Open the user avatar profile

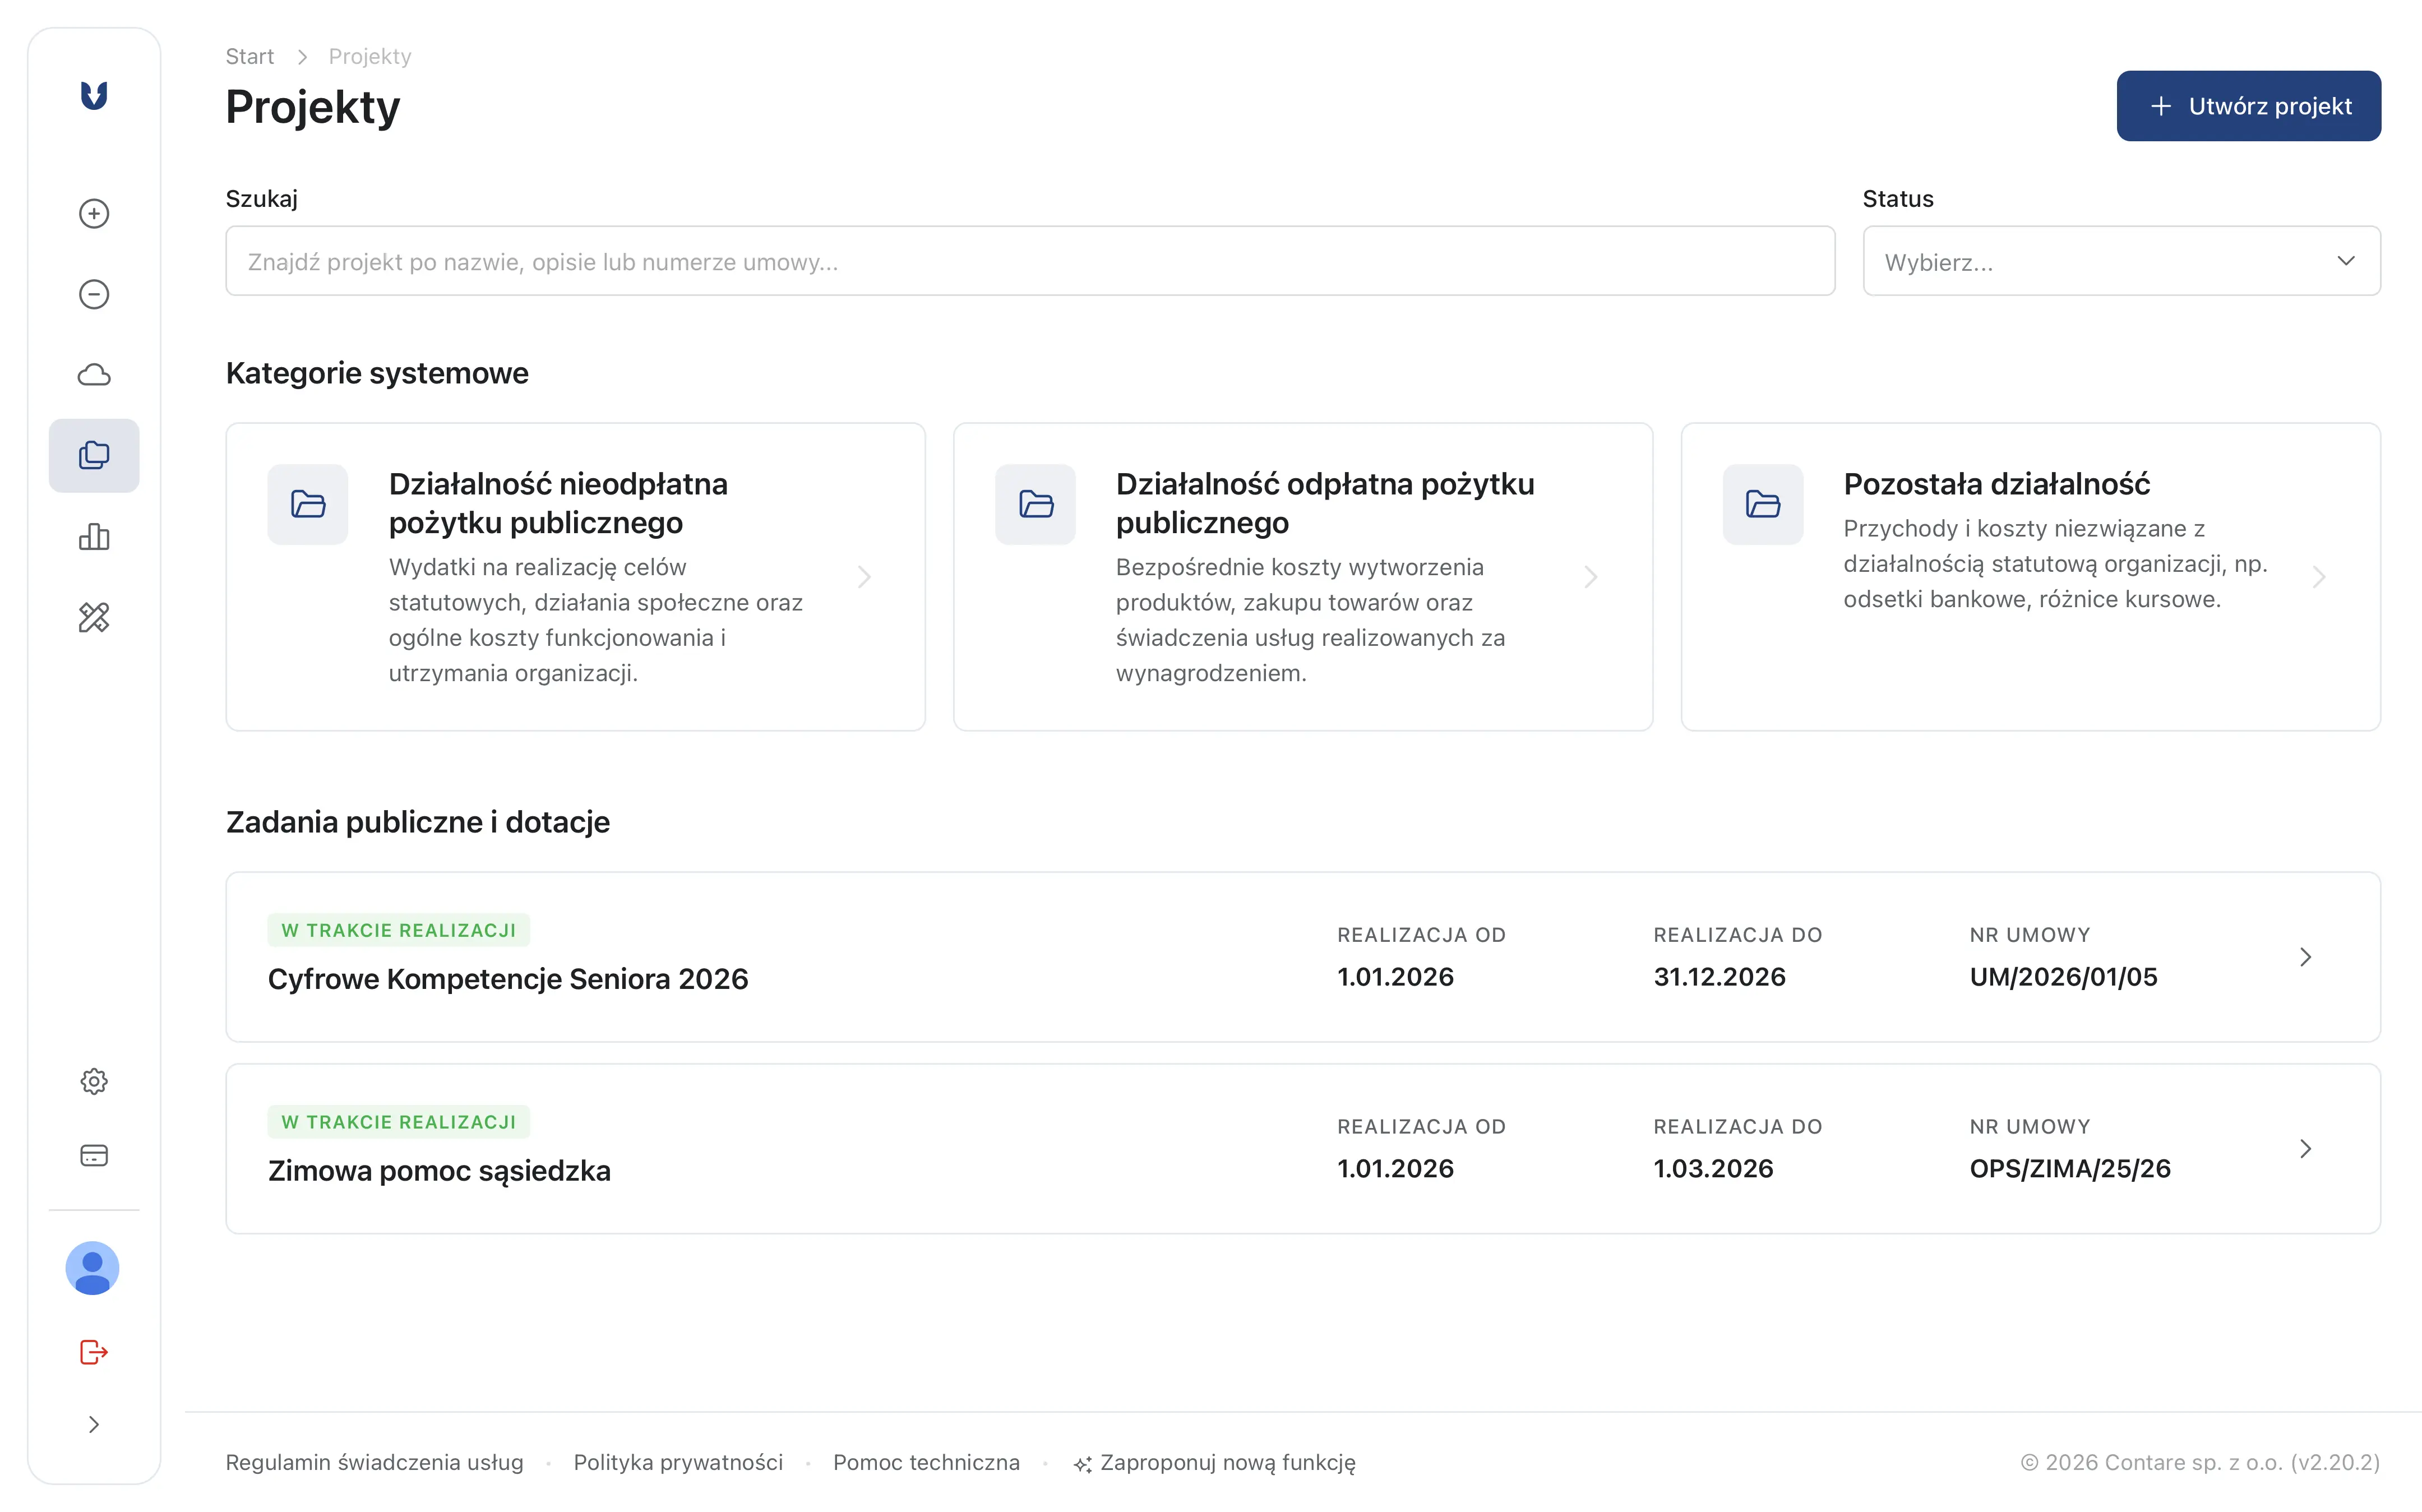[93, 1268]
